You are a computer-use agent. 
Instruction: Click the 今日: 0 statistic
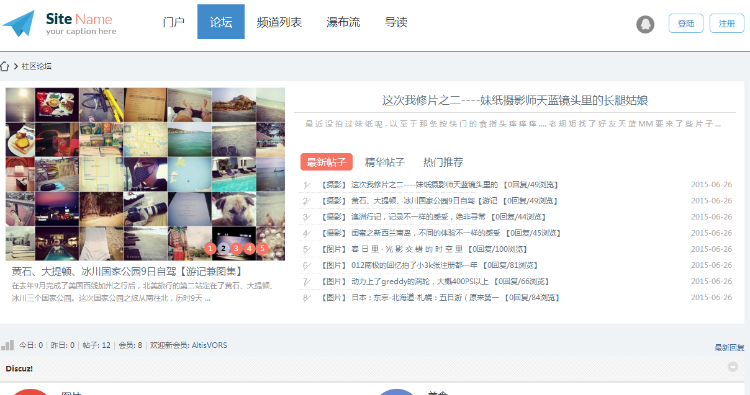point(31,345)
